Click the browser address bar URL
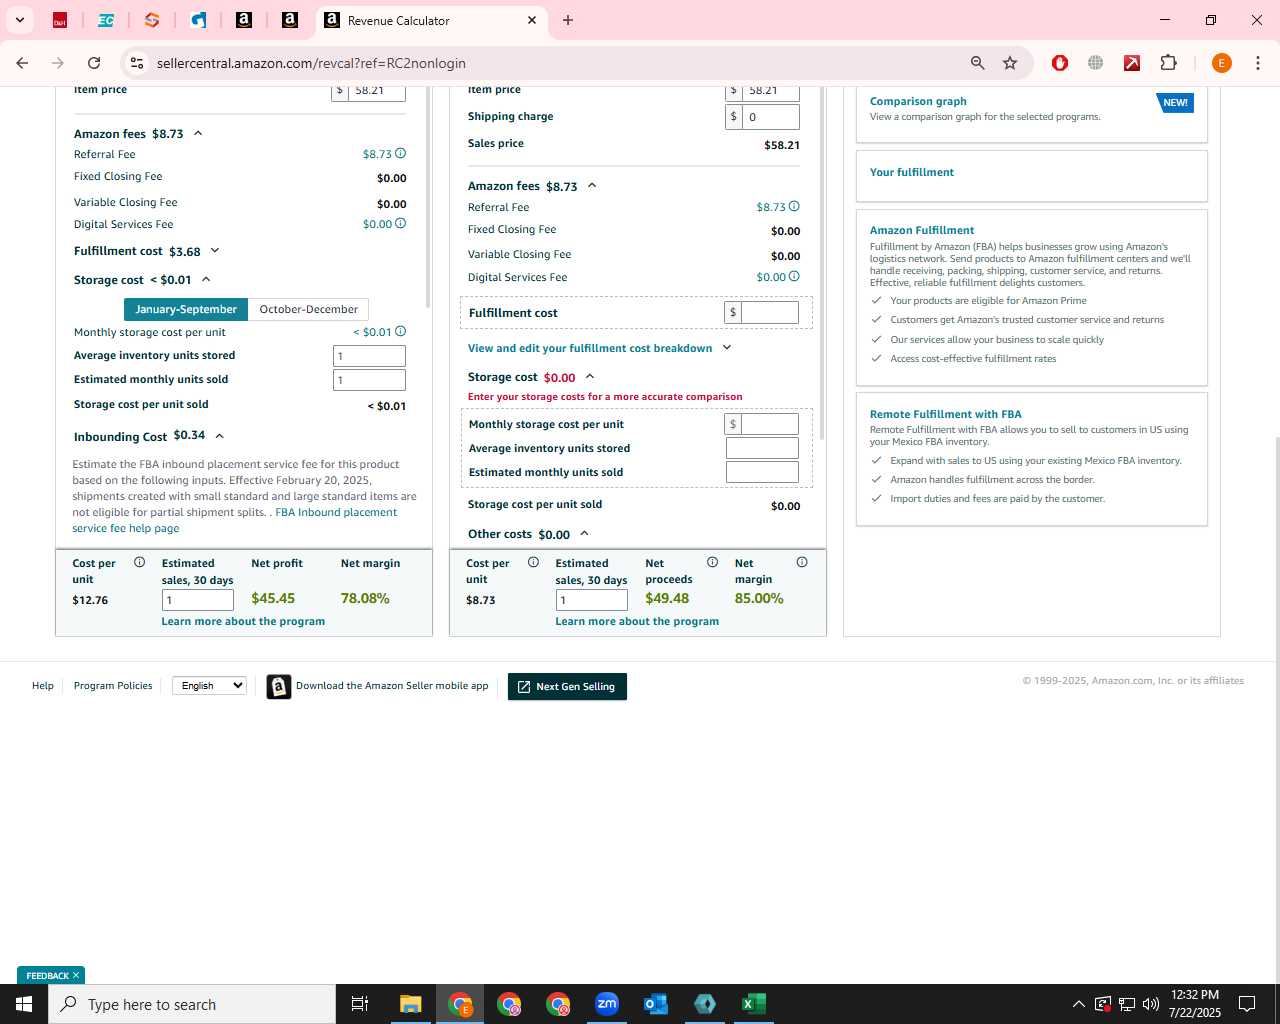1280x1024 pixels. [311, 63]
